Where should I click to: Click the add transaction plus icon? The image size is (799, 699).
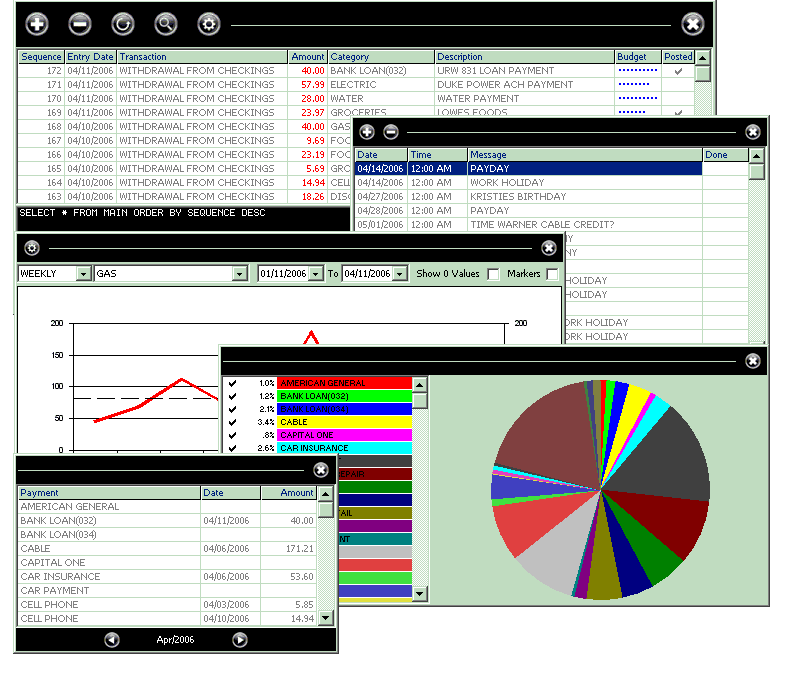click(x=37, y=24)
